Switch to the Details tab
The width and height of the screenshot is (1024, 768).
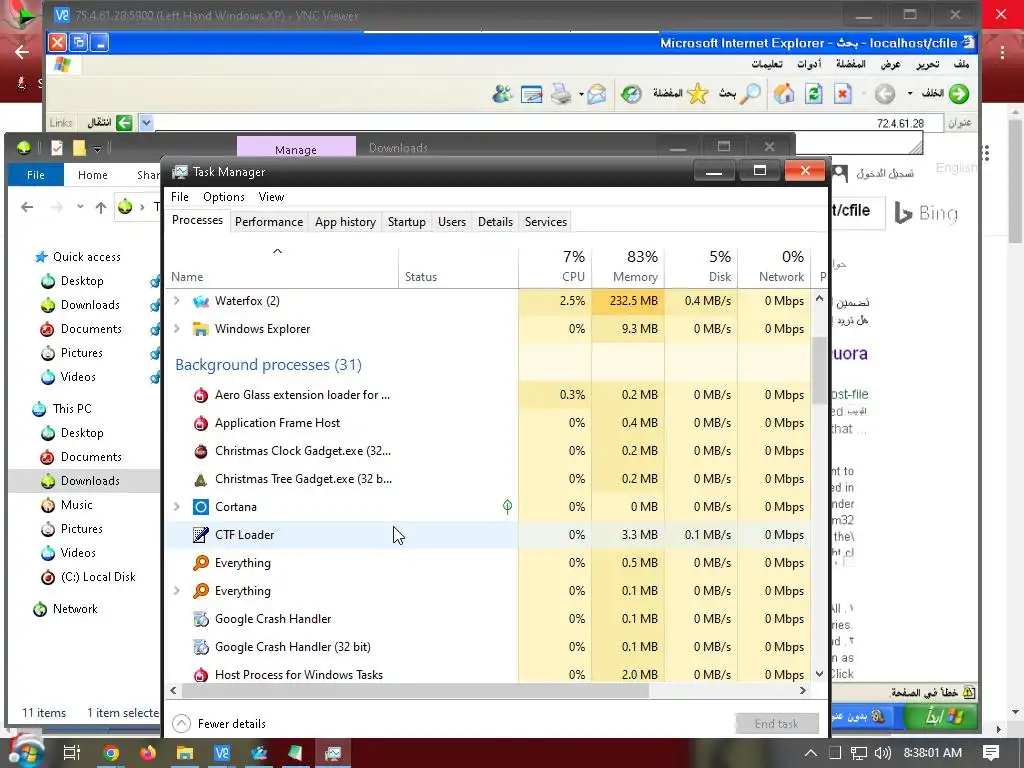coord(495,222)
